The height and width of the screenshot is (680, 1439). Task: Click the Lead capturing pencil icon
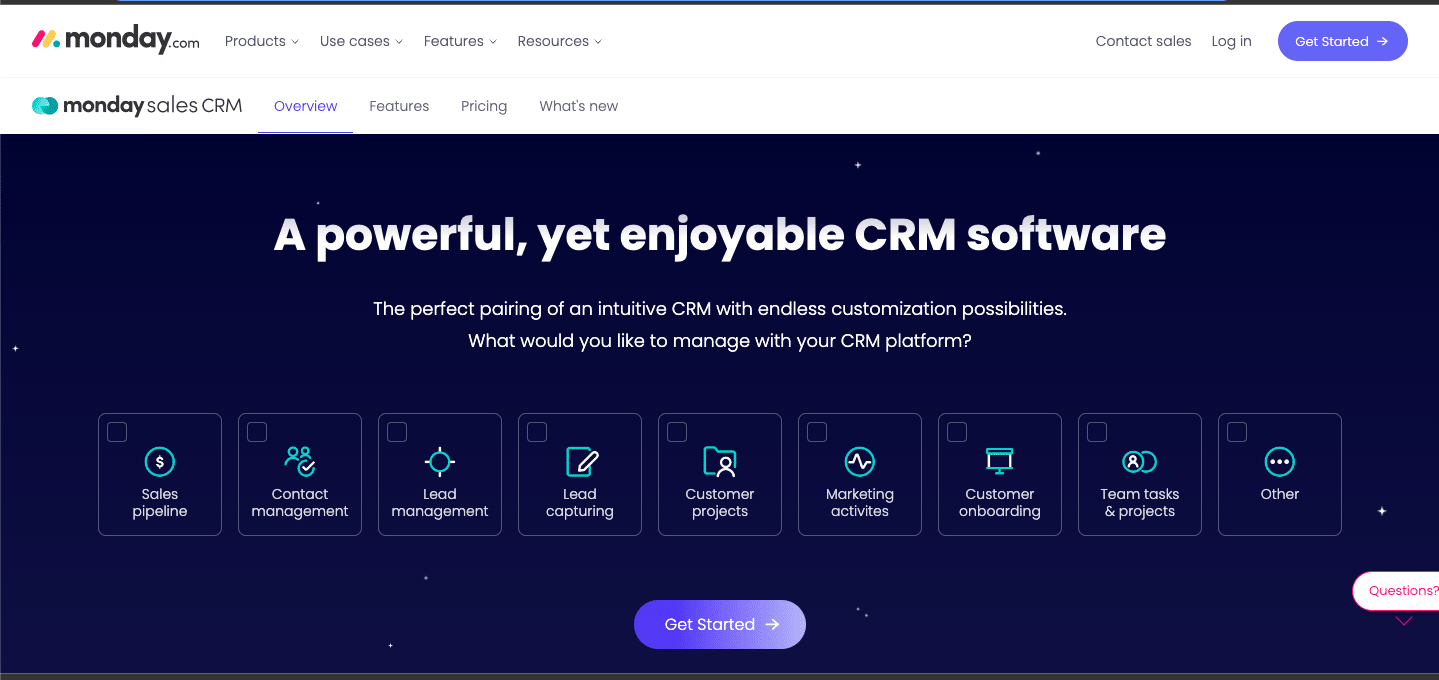(581, 461)
